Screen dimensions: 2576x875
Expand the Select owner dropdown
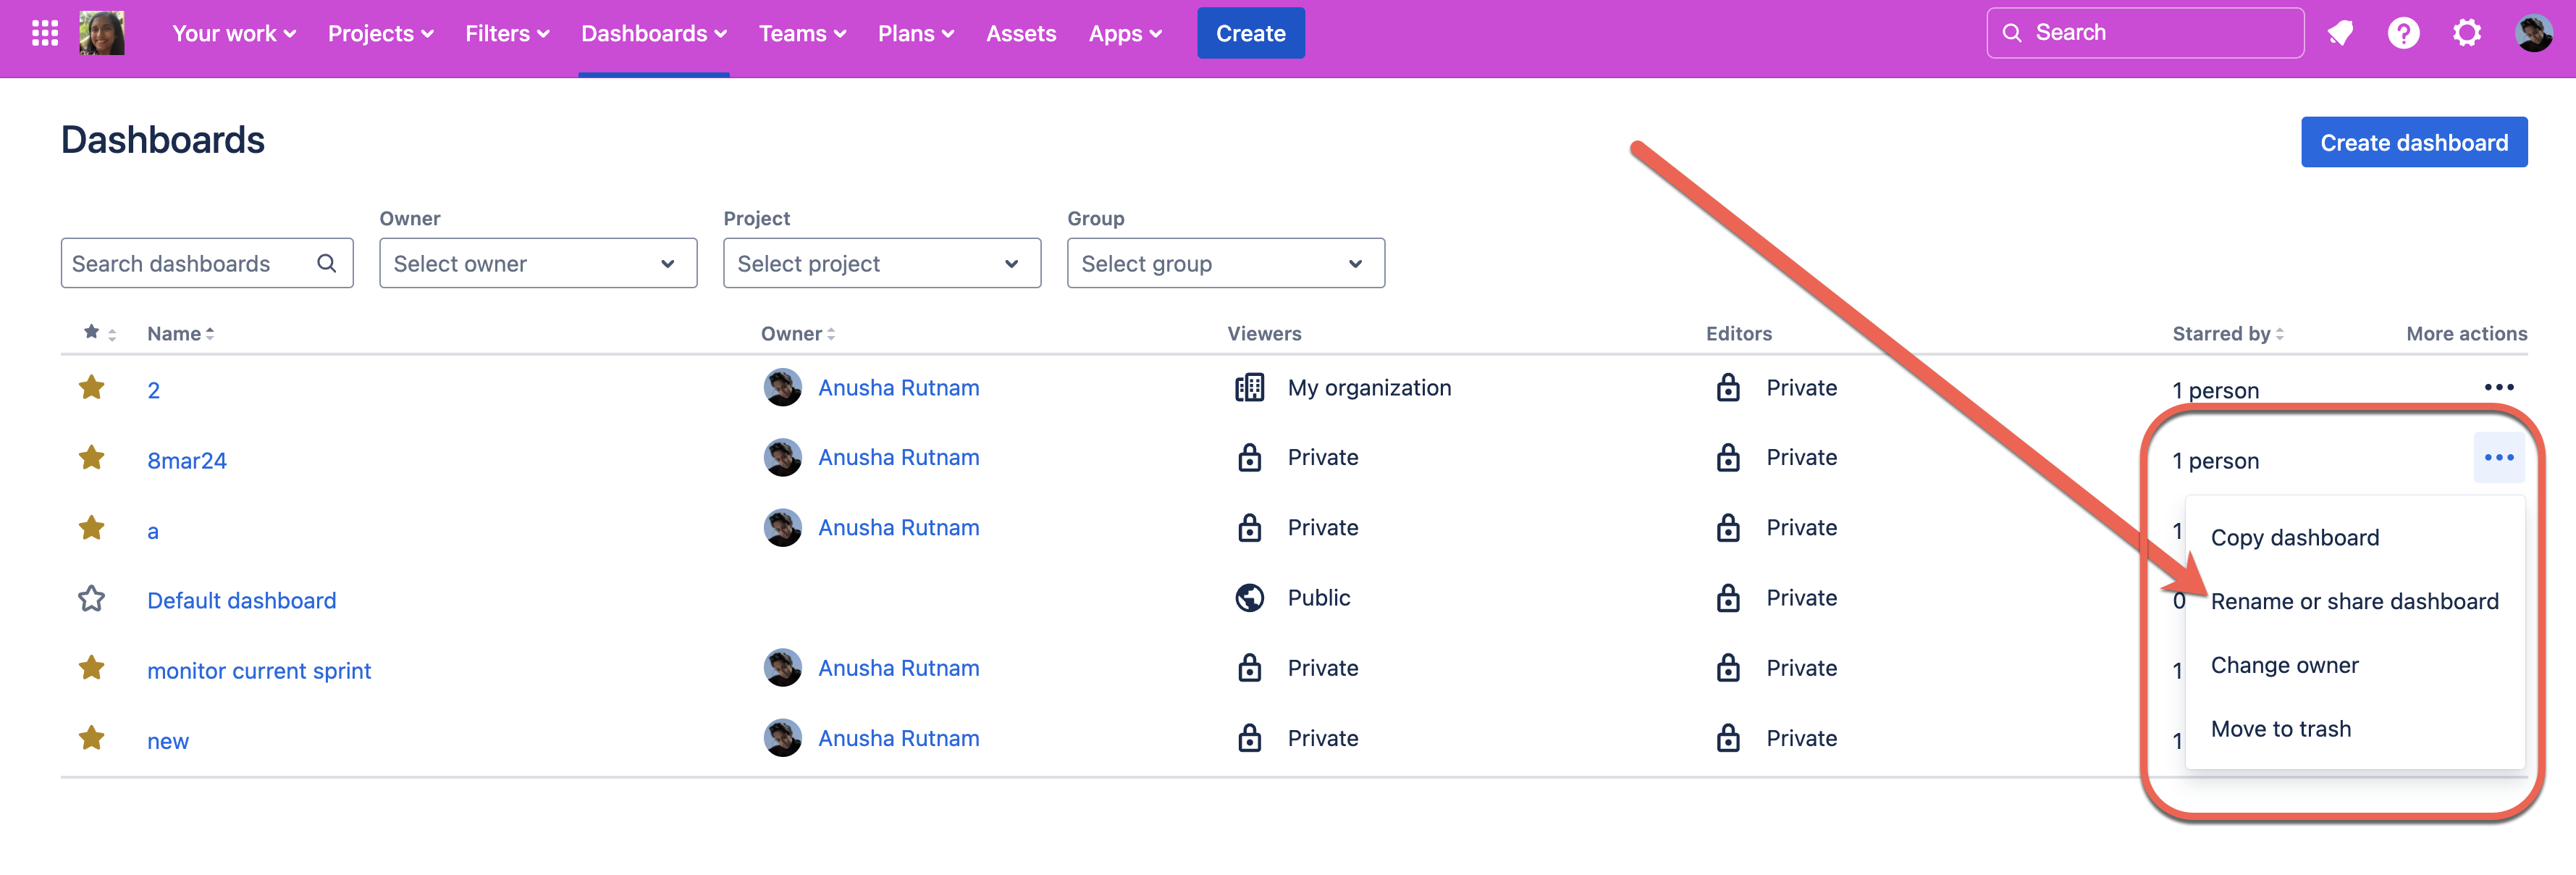(537, 263)
